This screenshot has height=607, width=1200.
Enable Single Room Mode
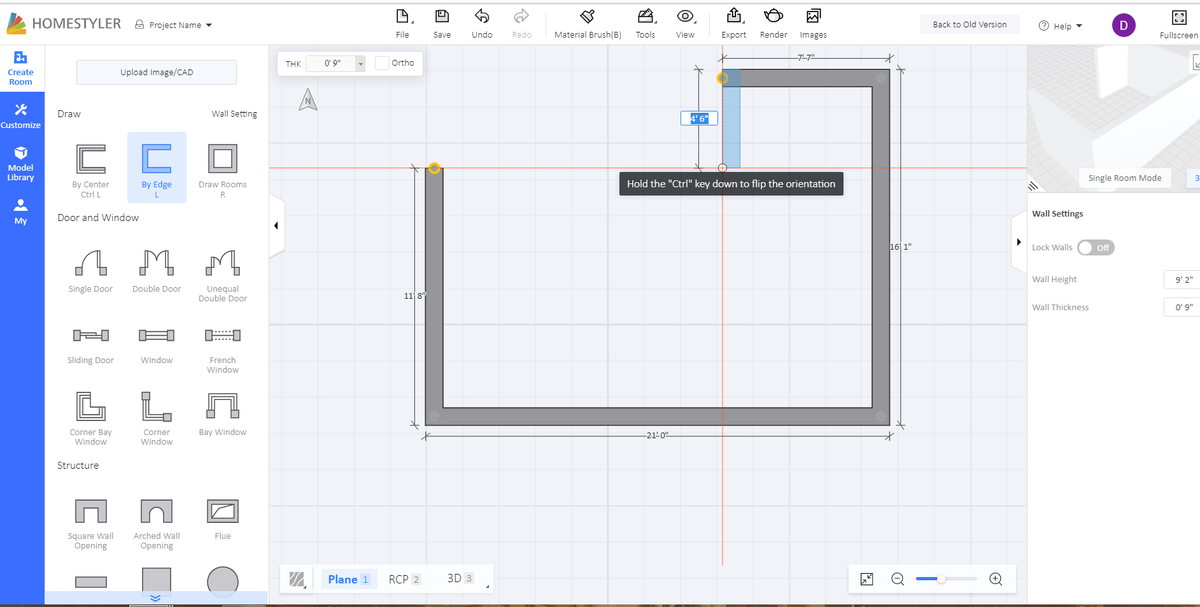1124,178
